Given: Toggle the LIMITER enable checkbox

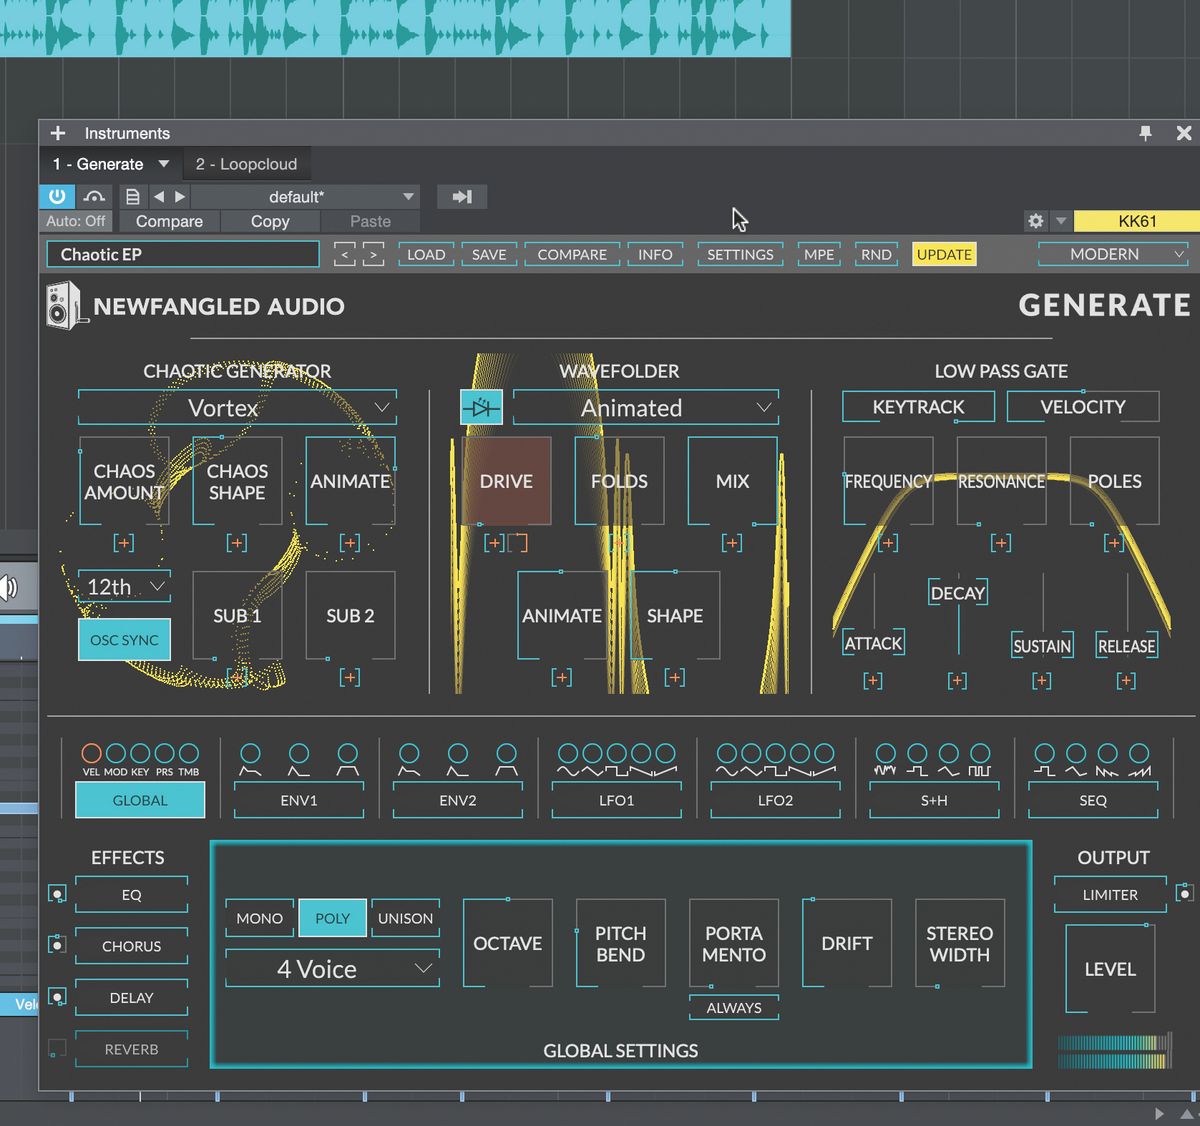Looking at the screenshot, I should pos(1184,893).
